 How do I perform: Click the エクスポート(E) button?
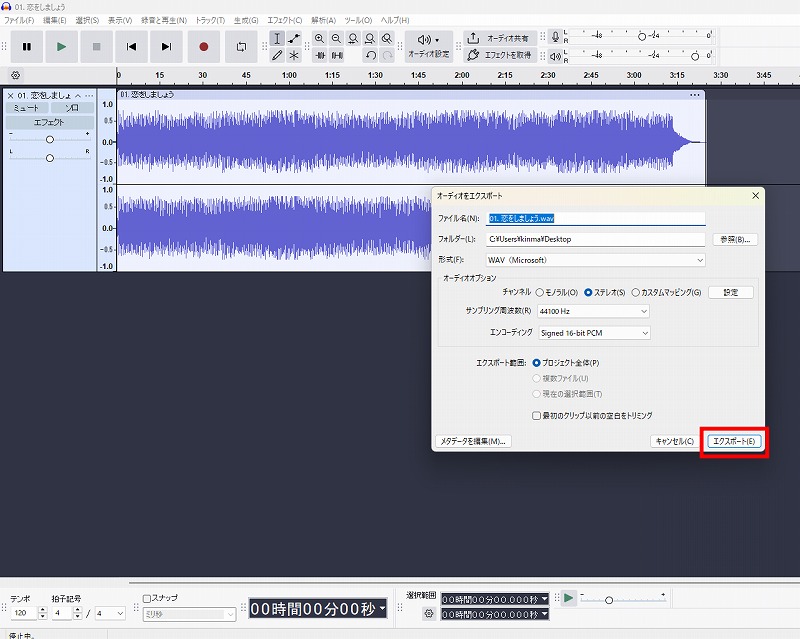(x=734, y=441)
